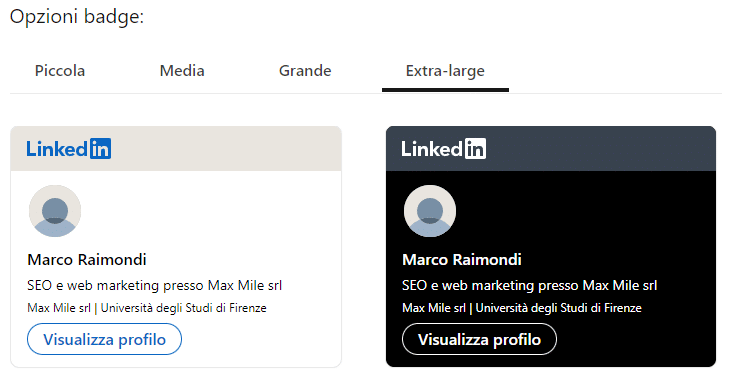Click the profile avatar on light badge

[x=55, y=211]
